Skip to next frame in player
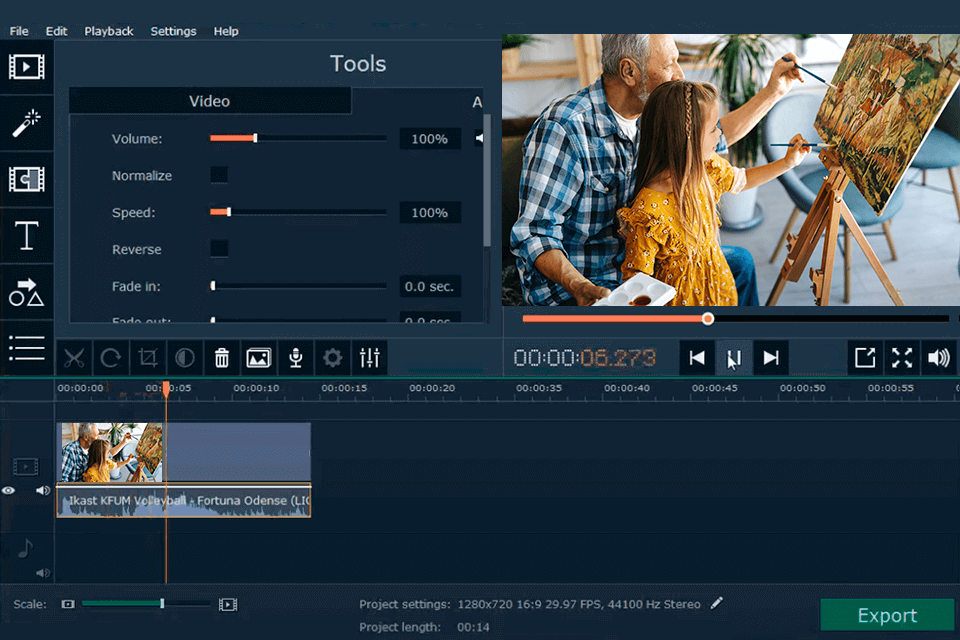Image resolution: width=960 pixels, height=640 pixels. (x=770, y=357)
